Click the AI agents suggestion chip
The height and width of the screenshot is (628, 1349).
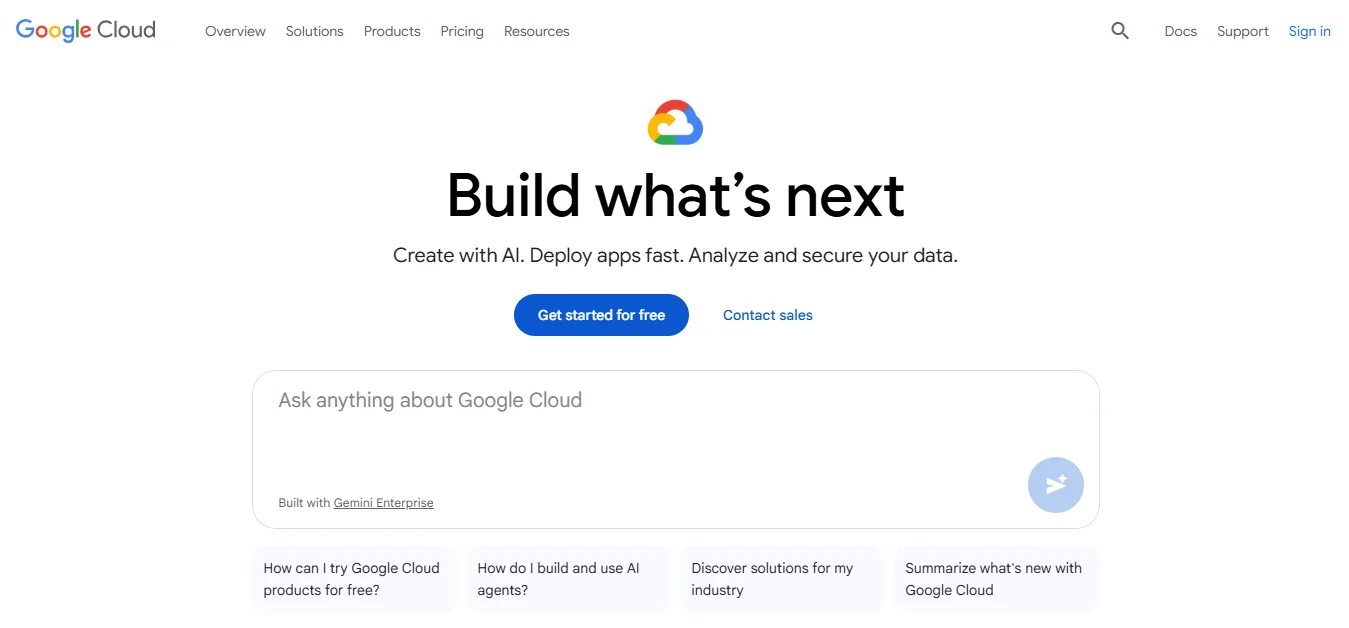pyautogui.click(x=567, y=578)
